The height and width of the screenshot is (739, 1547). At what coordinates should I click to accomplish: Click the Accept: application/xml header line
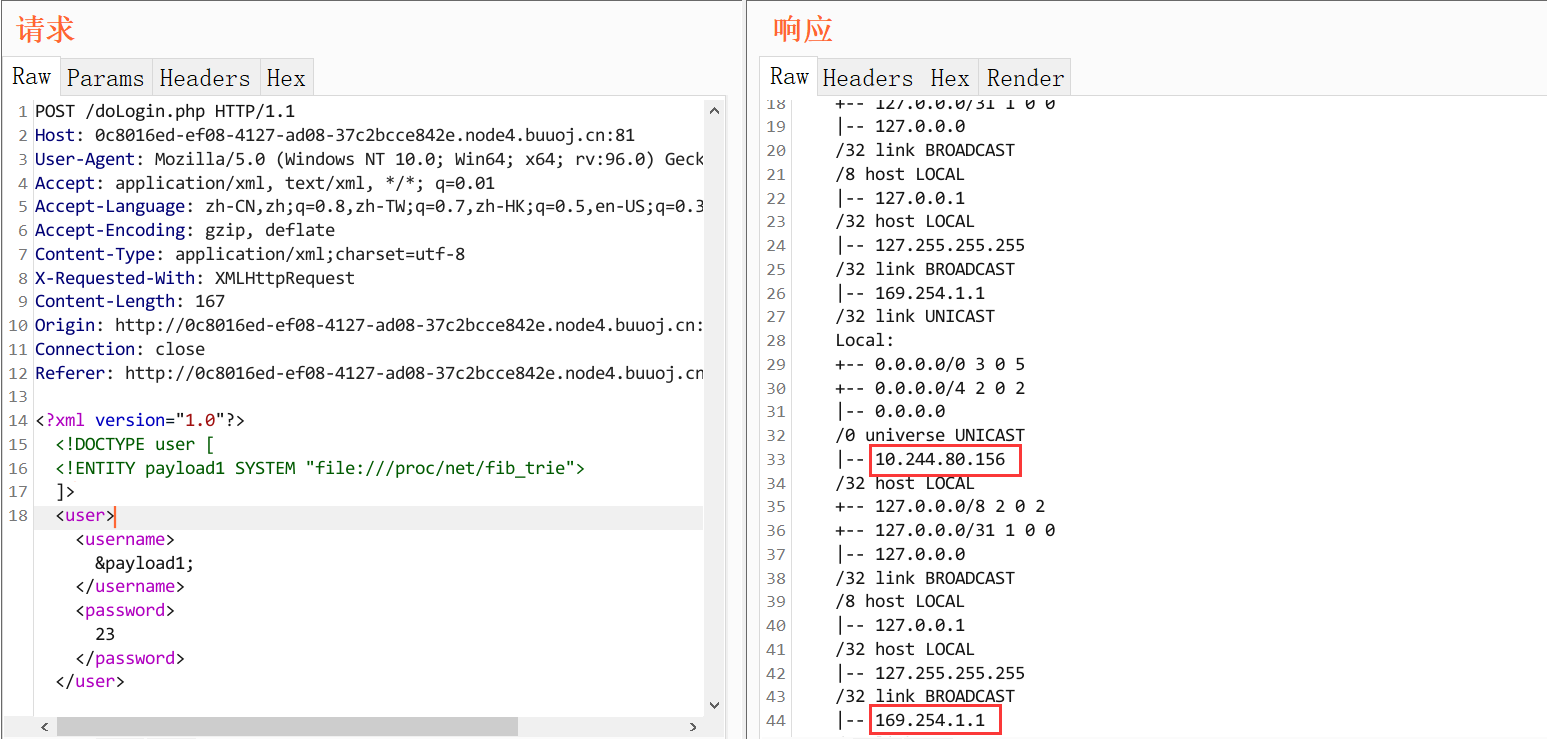point(265,183)
